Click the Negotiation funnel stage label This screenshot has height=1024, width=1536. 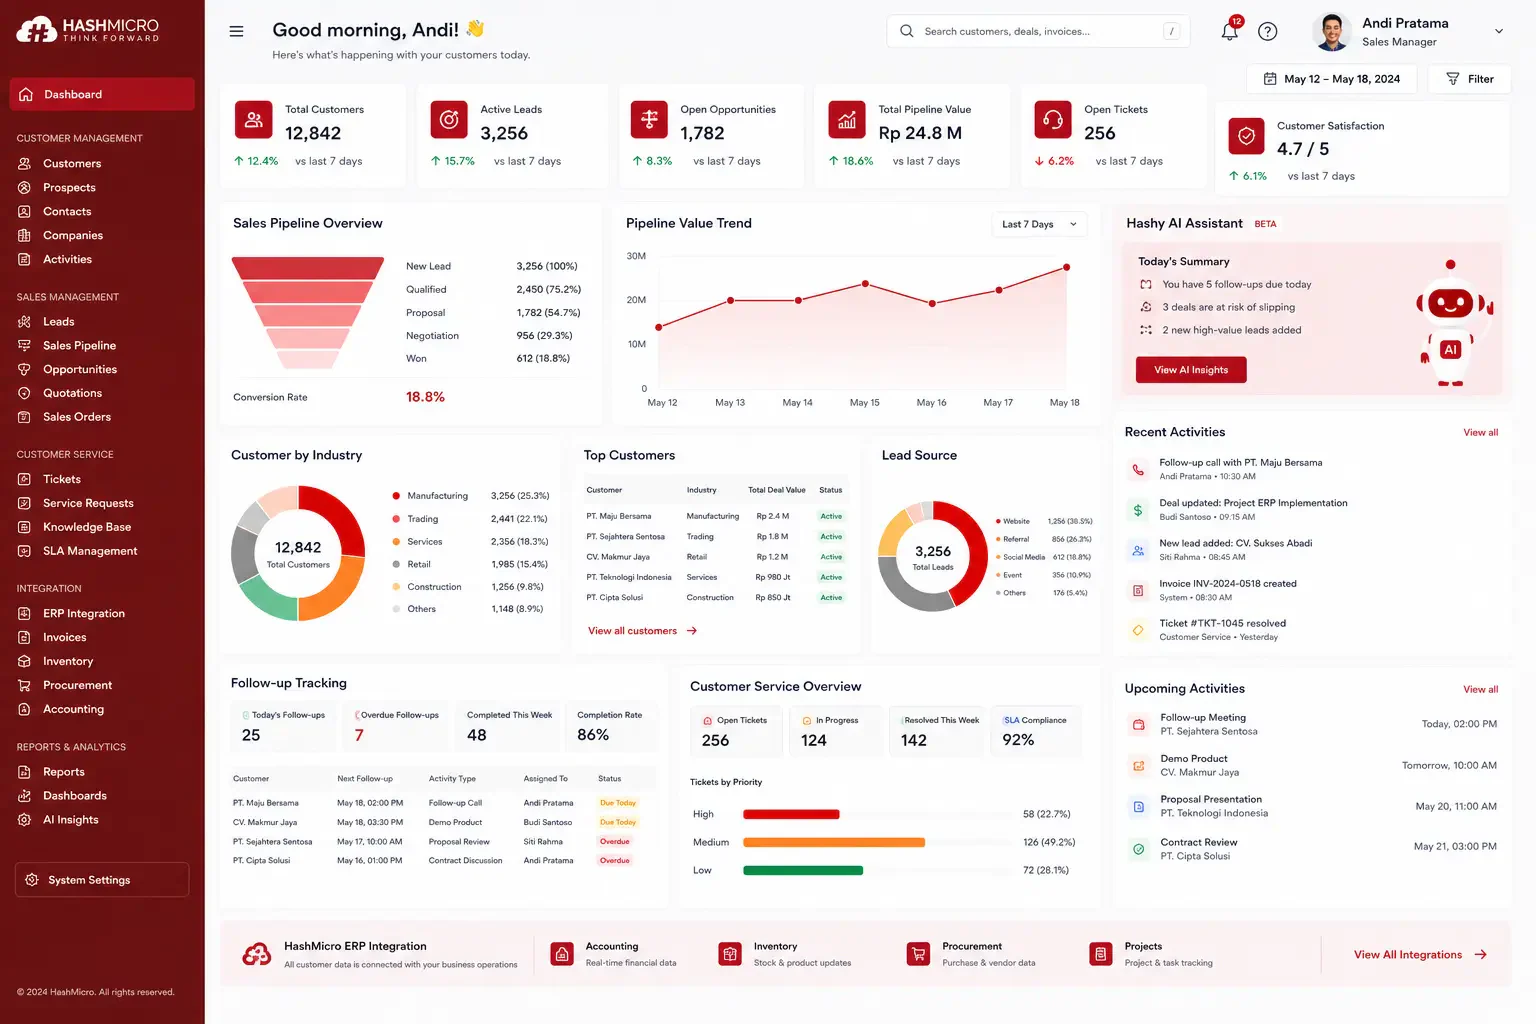(x=432, y=336)
